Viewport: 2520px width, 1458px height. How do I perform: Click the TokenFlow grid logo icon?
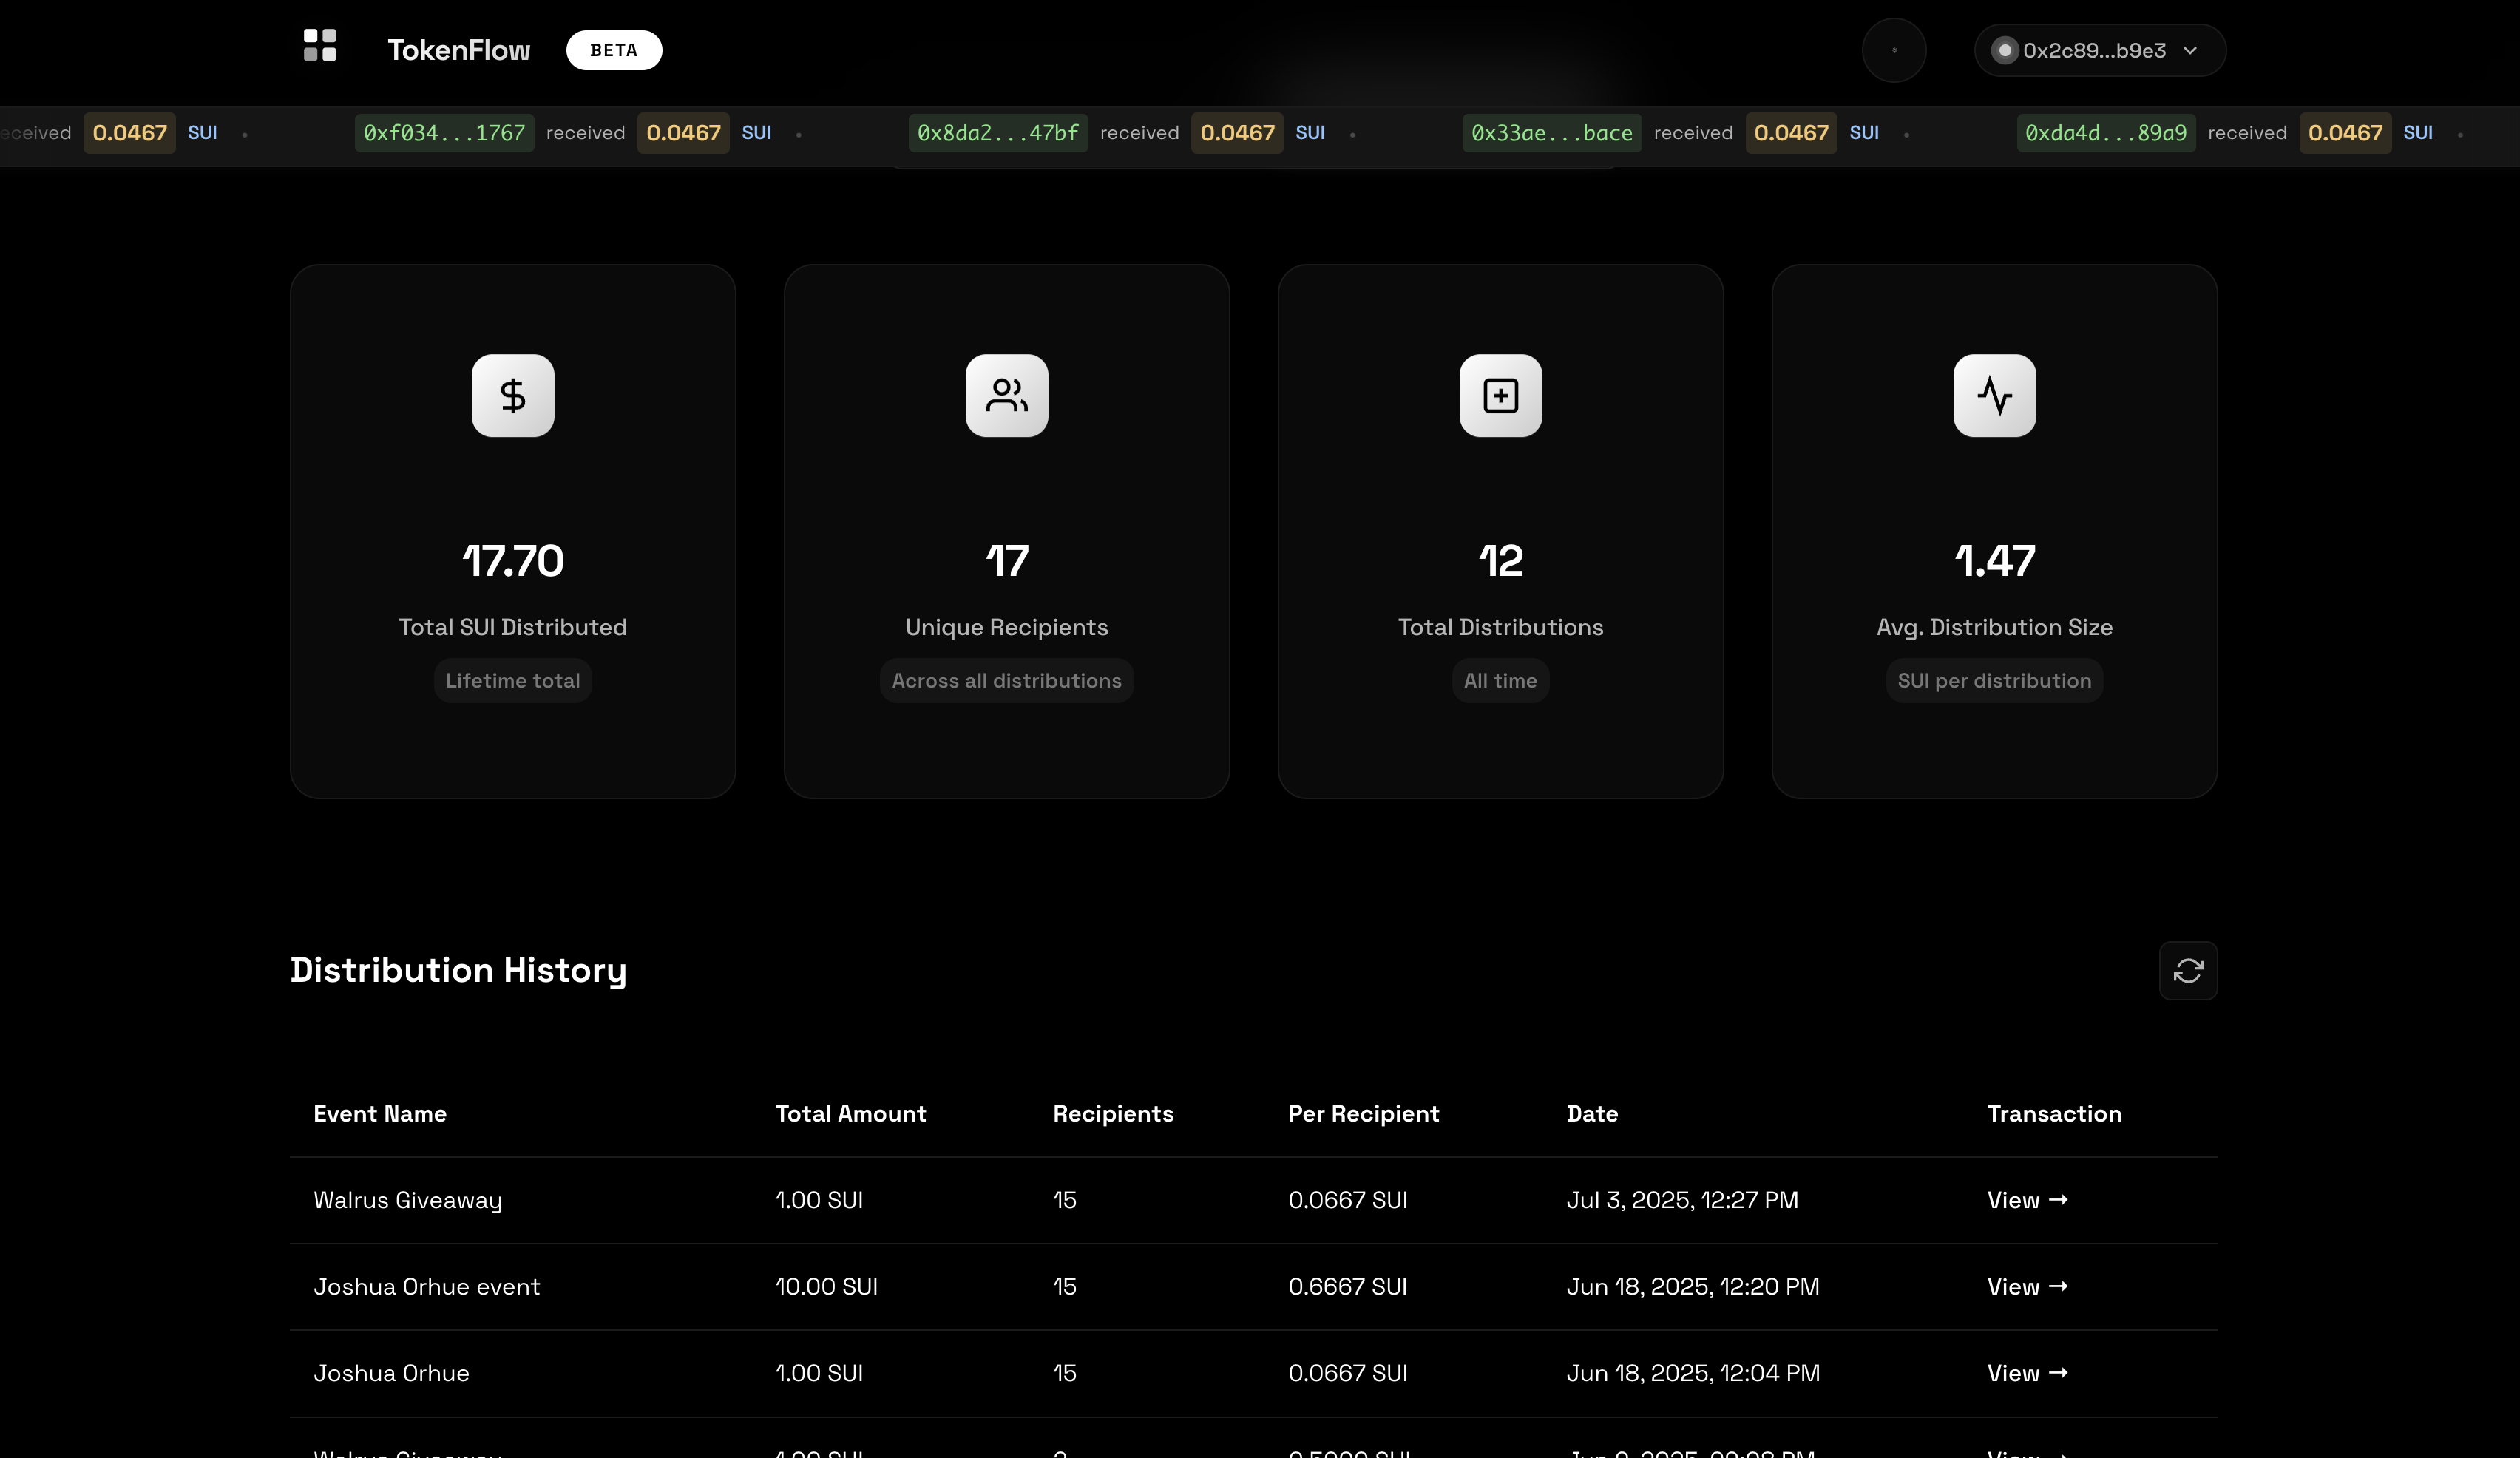(320, 45)
